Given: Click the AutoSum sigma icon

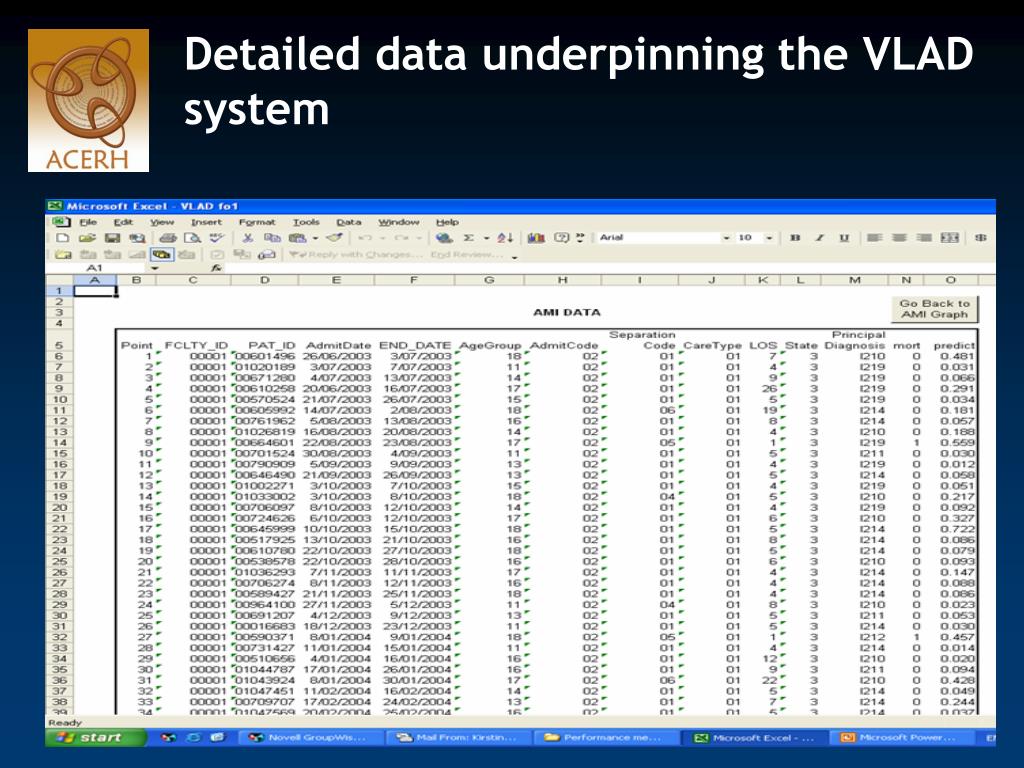Looking at the screenshot, I should [x=469, y=238].
